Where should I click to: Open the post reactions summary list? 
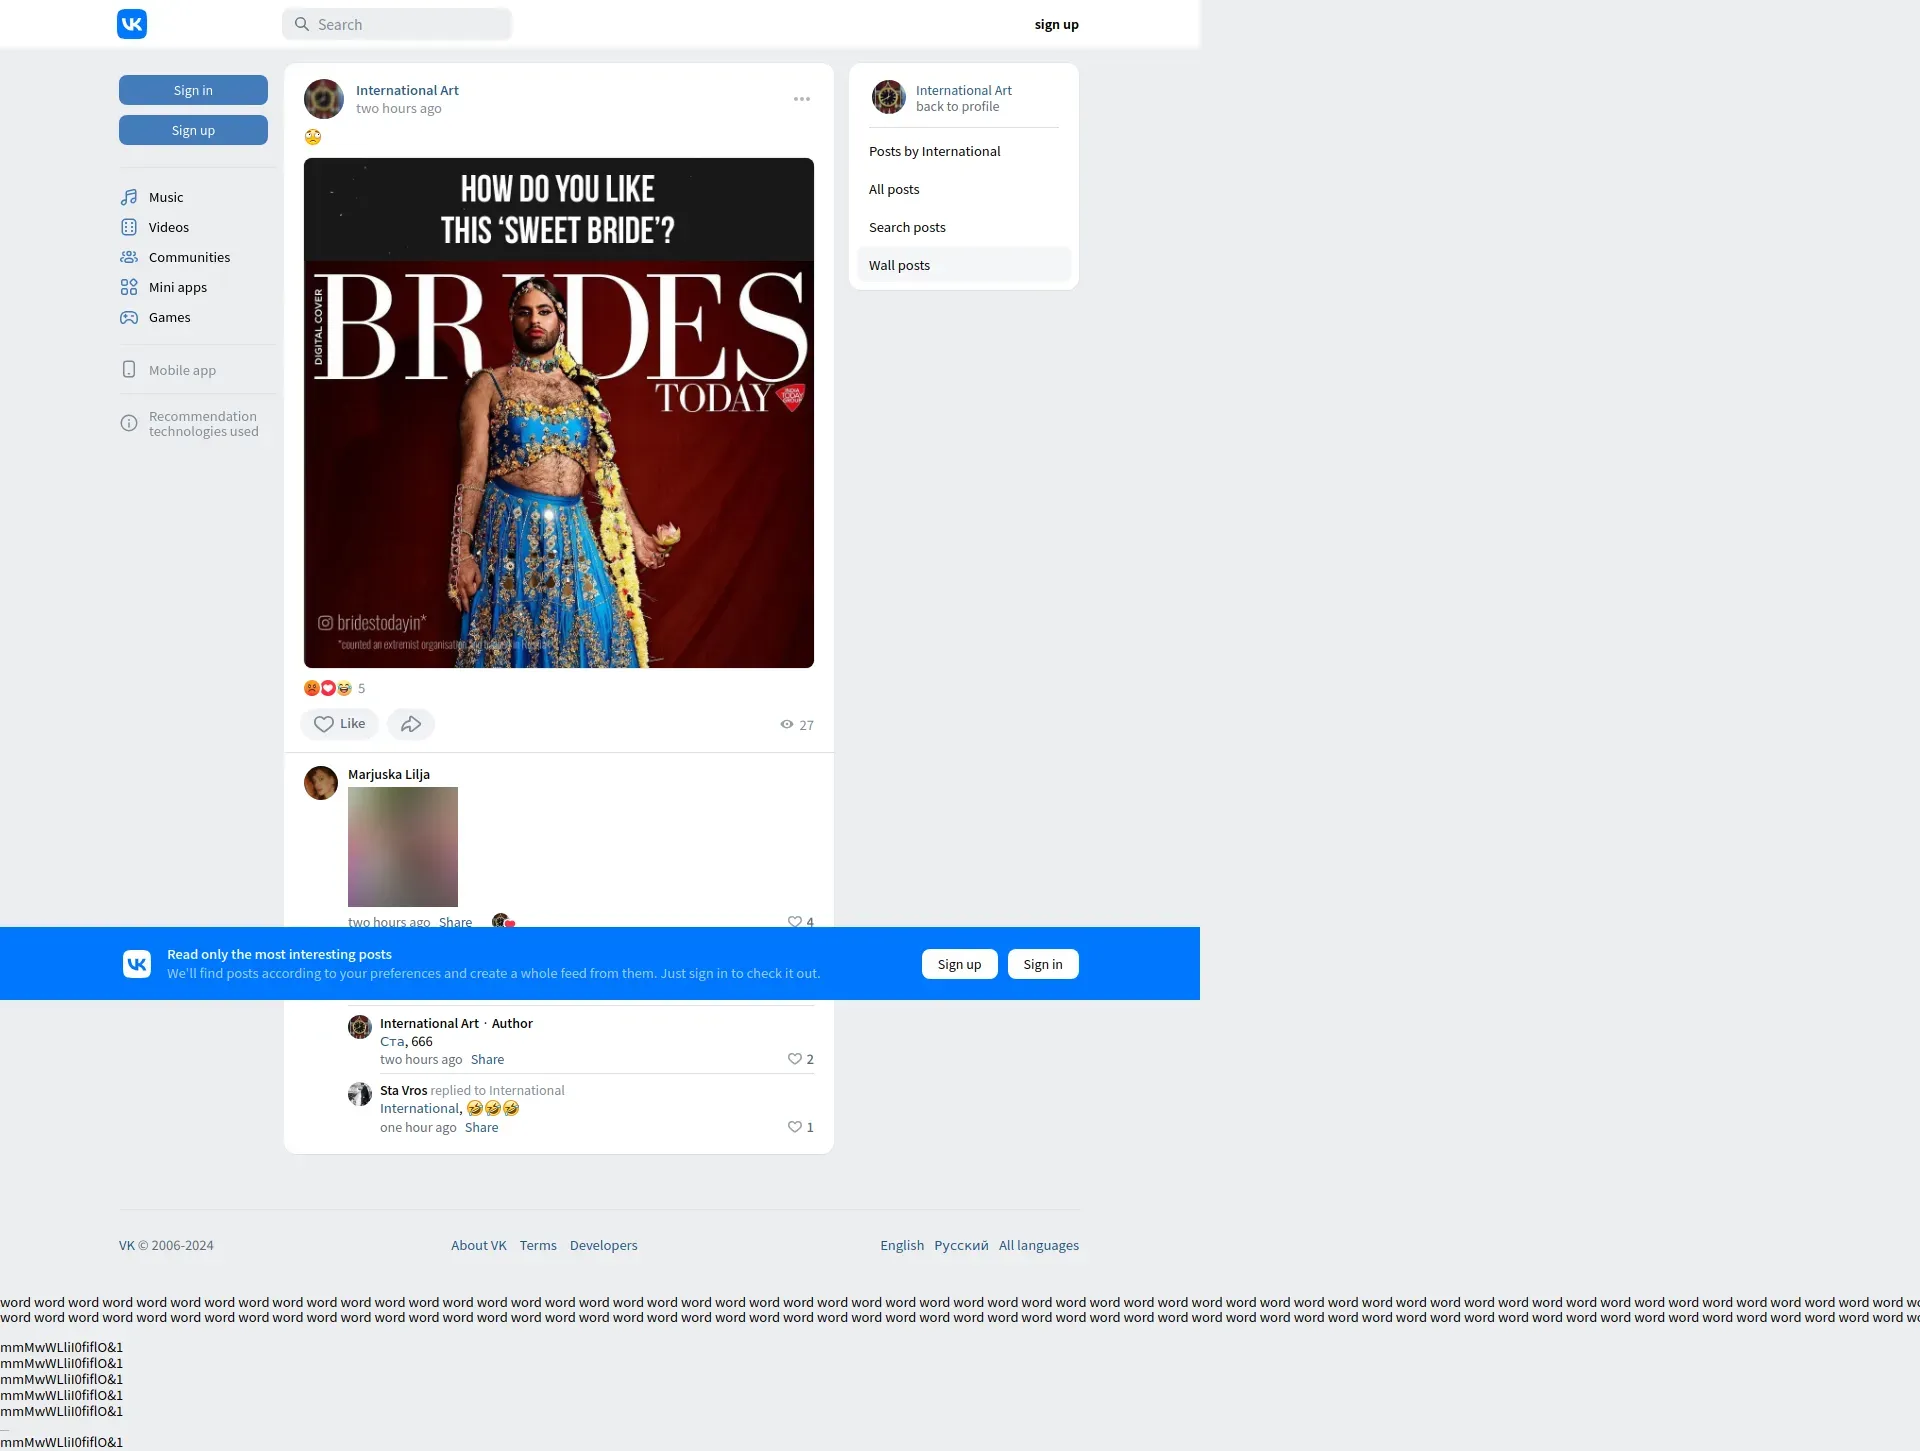pos(334,688)
